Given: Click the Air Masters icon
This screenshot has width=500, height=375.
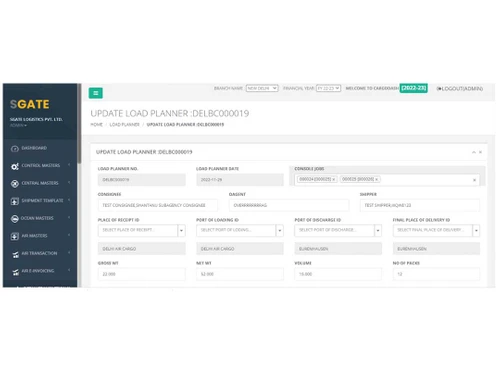Looking at the screenshot, I should click(x=15, y=236).
